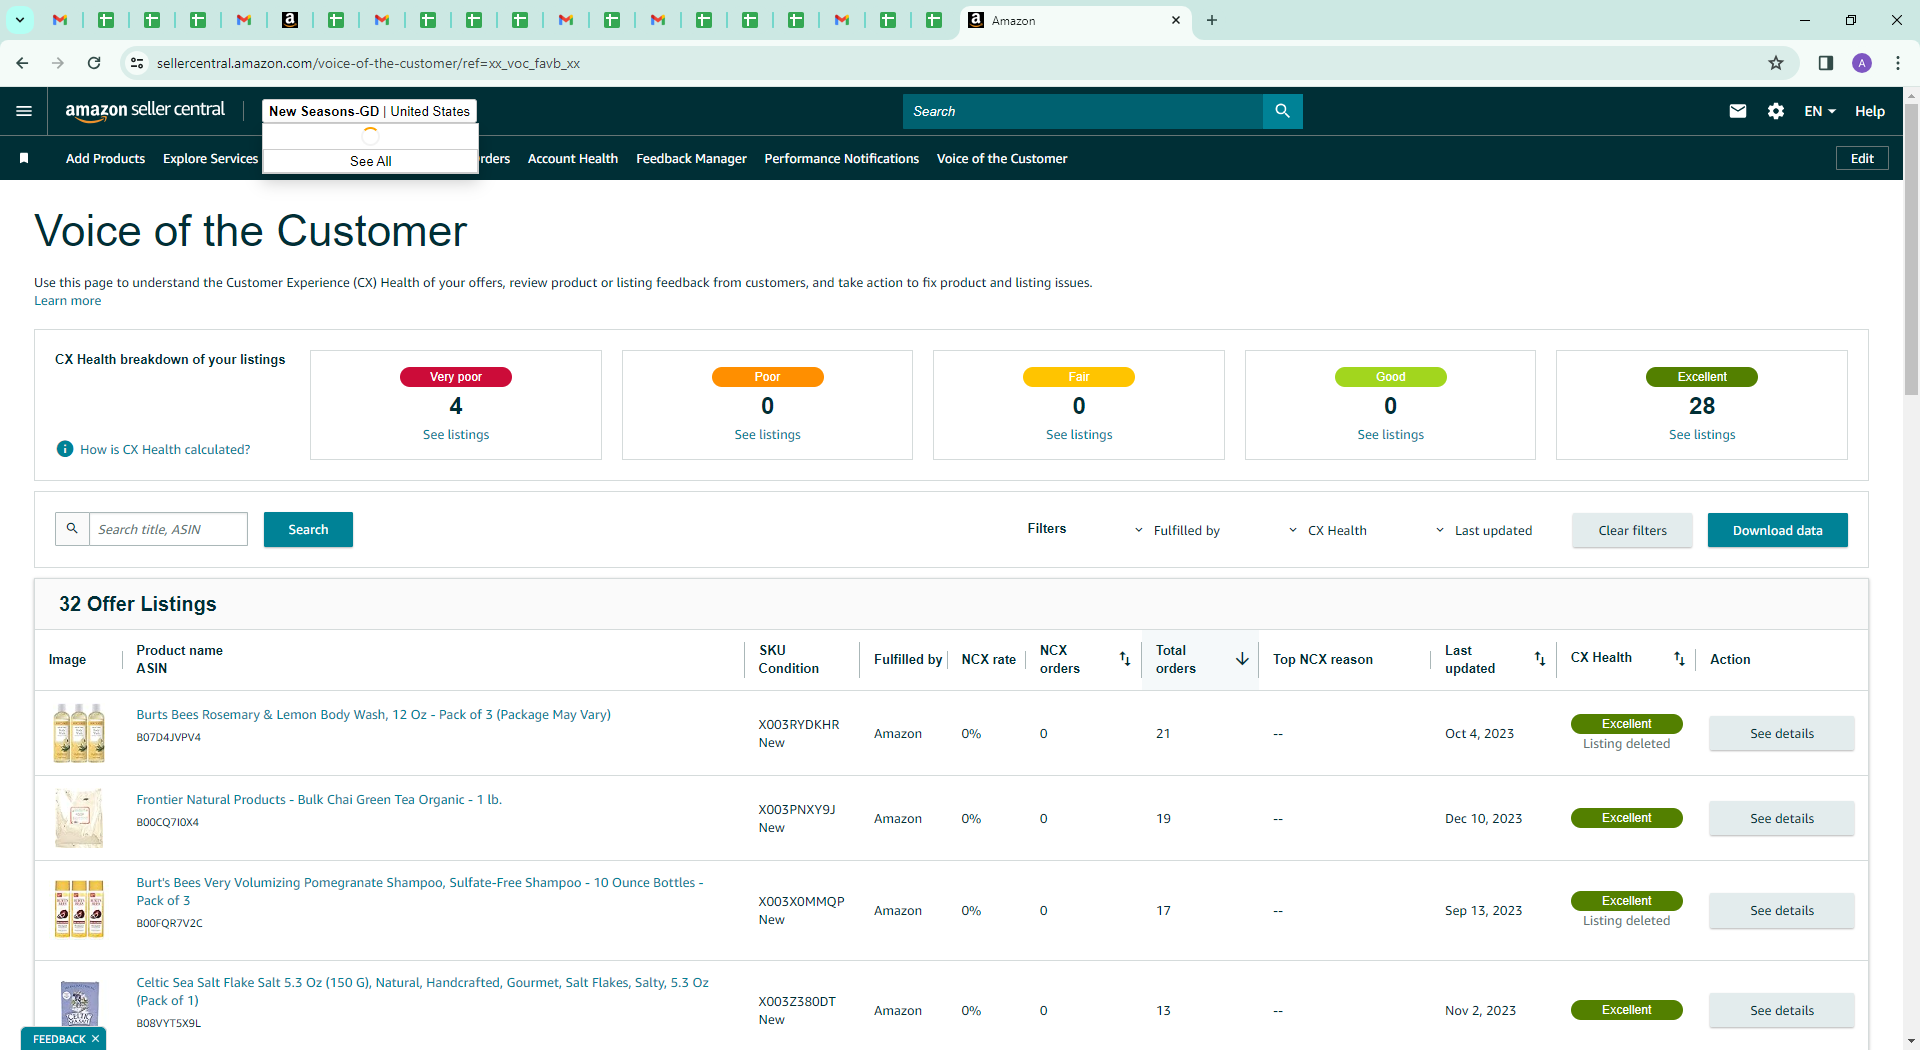Click the magnifier button beside the top Search bar
Image resolution: width=1920 pixels, height=1050 pixels.
pos(1282,111)
